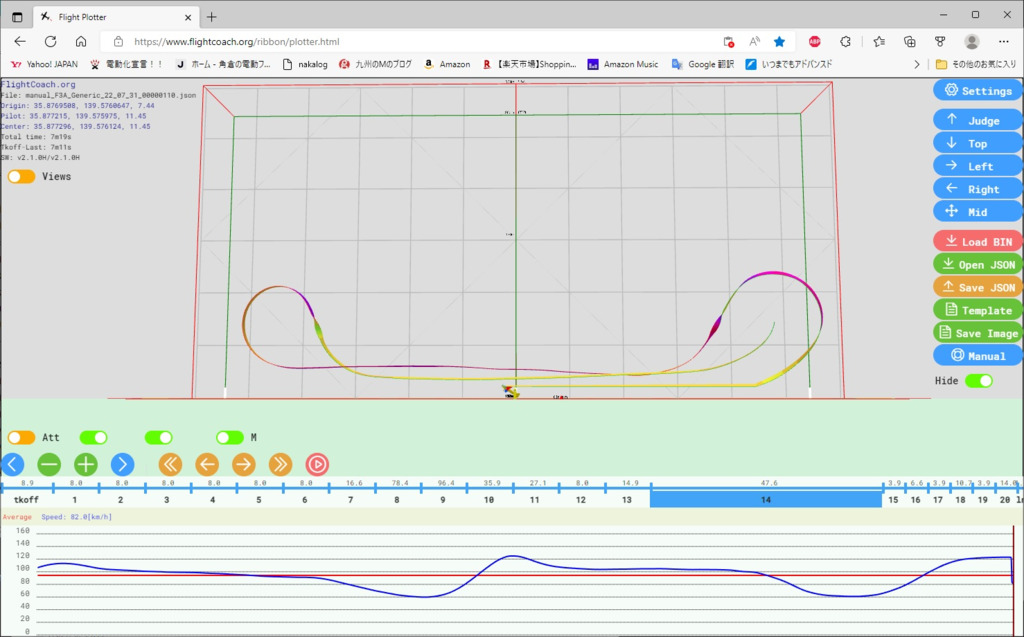This screenshot has width=1024, height=637.
Task: Select manoeuvre 13 in timeline
Action: [626, 499]
